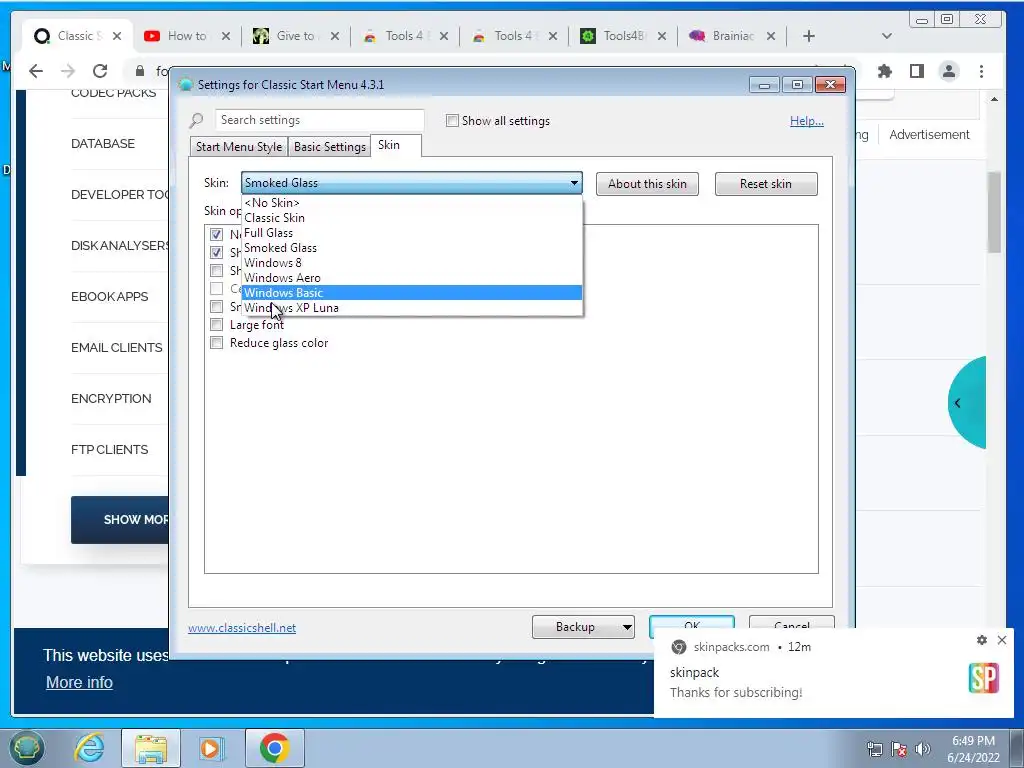This screenshot has width=1024, height=768.
Task: Toggle the second checked skin option
Action: coord(216,252)
